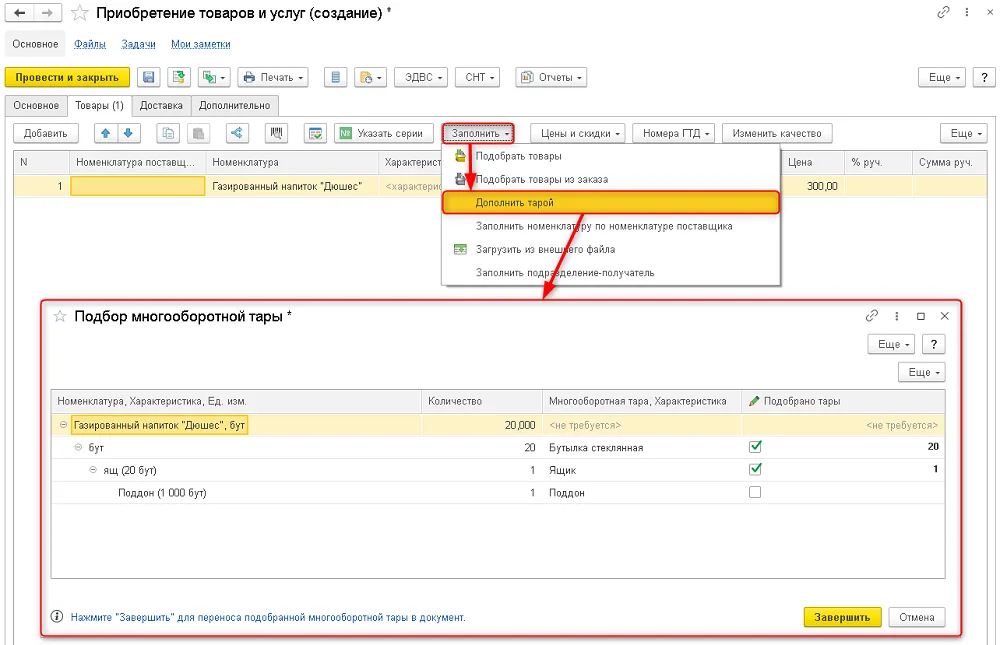
Task: Open the Цены и скидки dropdown
Action: 578,133
